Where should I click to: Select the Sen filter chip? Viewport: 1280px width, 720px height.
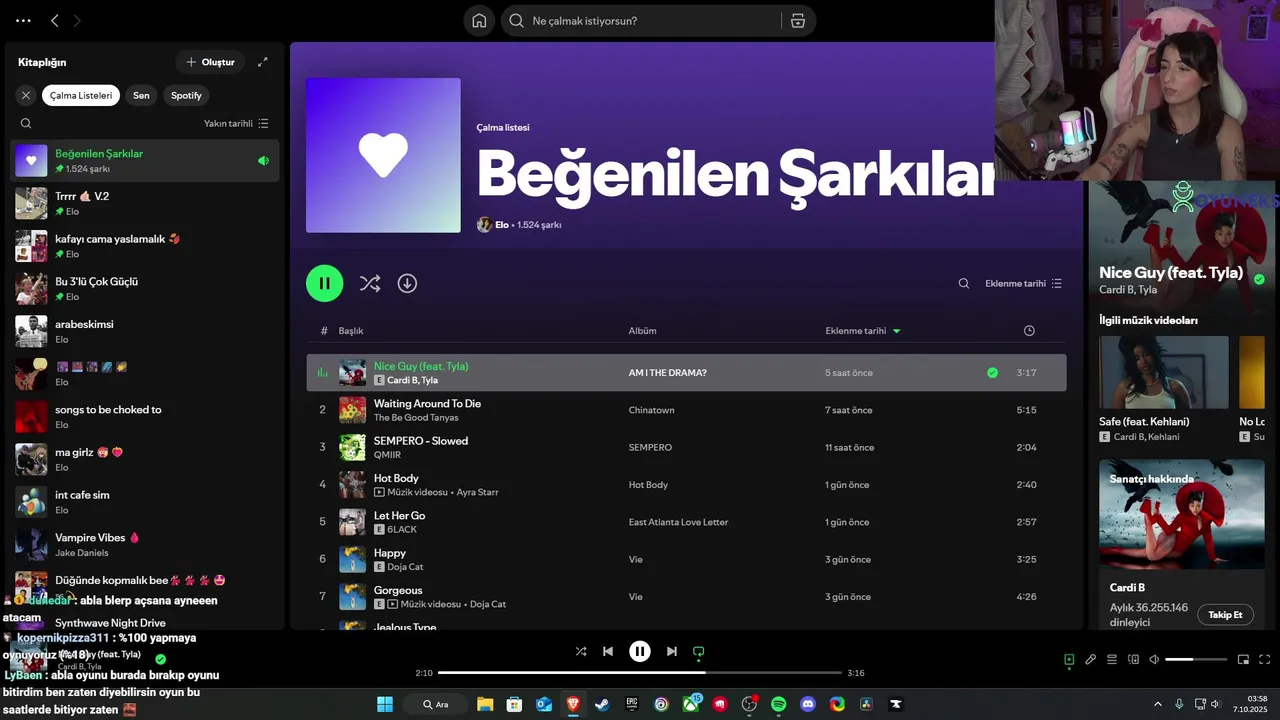pyautogui.click(x=141, y=96)
